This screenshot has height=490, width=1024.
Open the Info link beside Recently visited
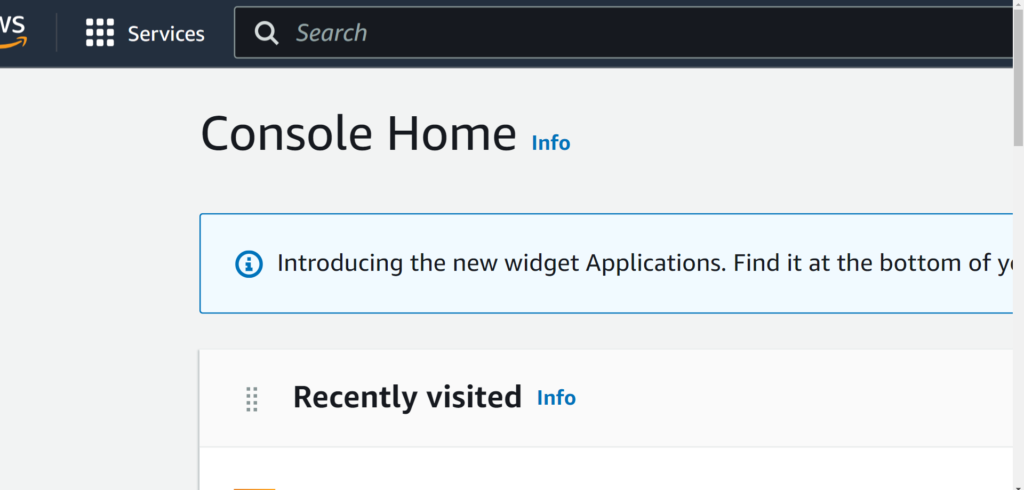pos(556,398)
